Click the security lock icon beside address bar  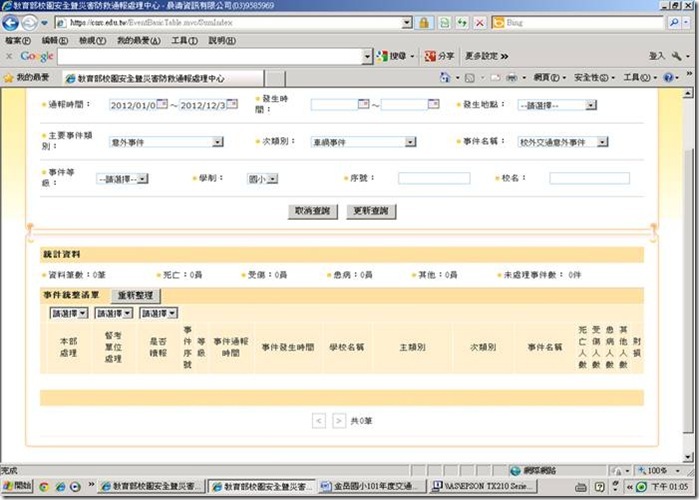coord(424,23)
